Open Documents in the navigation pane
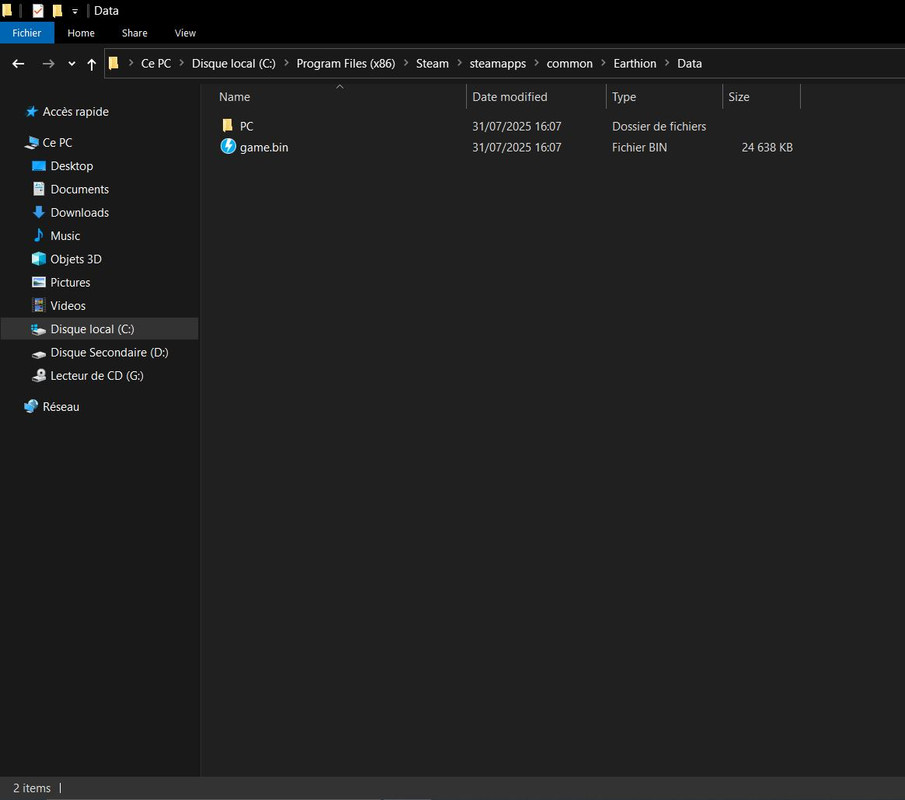 pos(80,189)
